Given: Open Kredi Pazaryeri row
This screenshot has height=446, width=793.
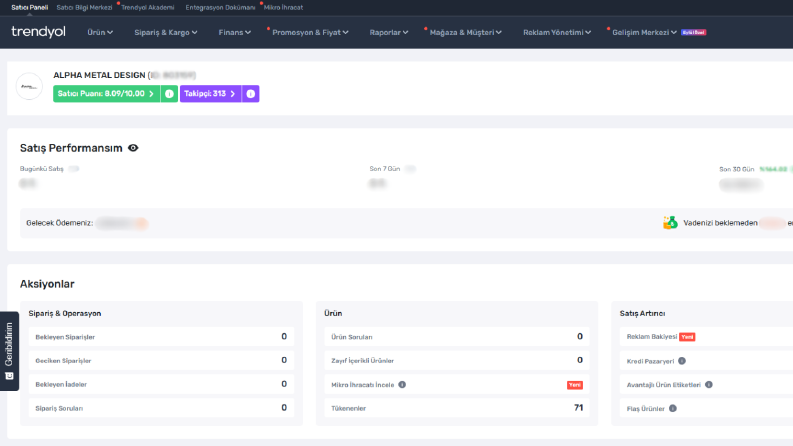Looking at the screenshot, I should [707, 361].
